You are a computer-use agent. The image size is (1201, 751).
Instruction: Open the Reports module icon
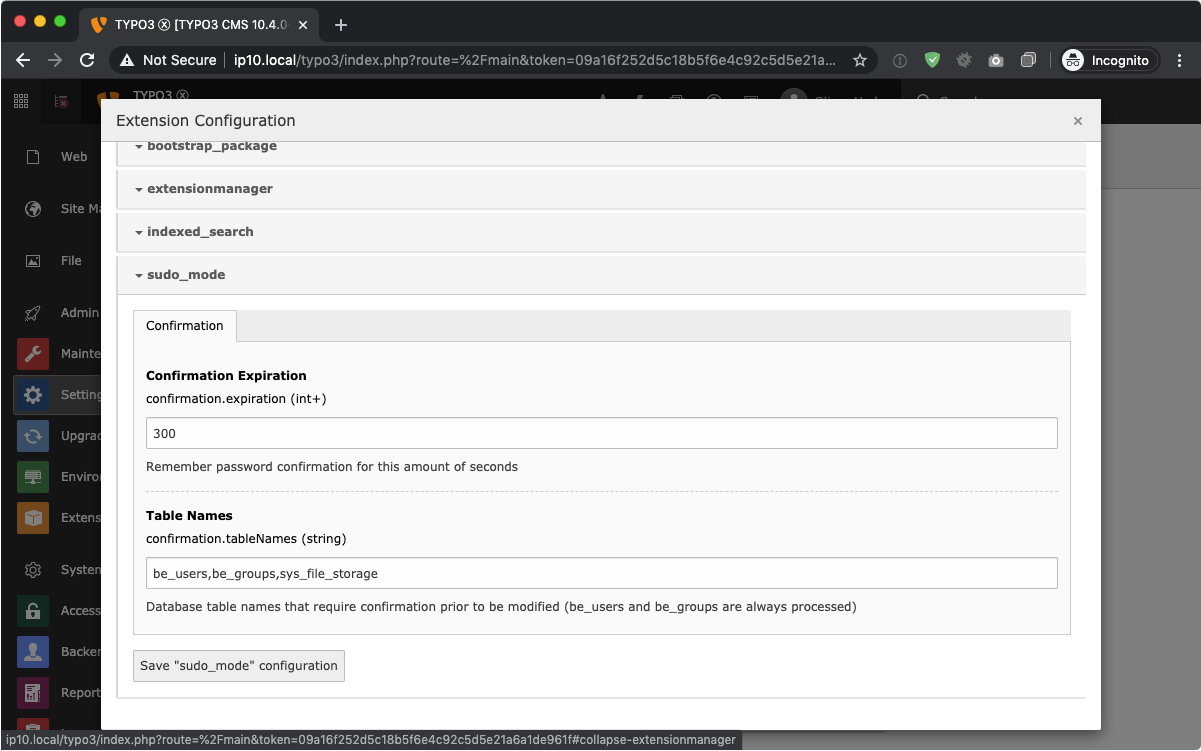[x=33, y=693]
